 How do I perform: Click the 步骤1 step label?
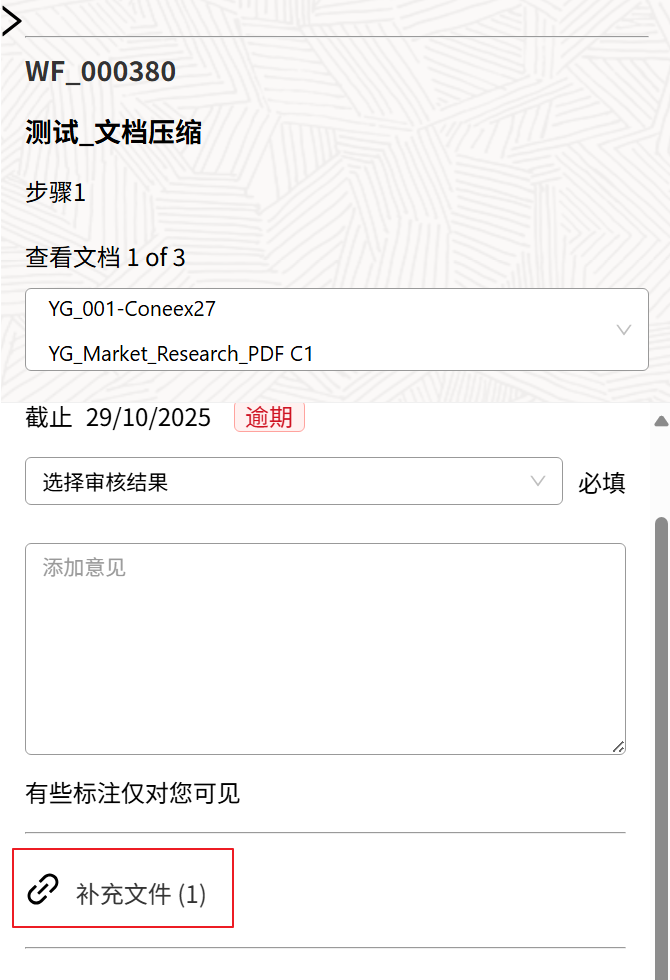tap(56, 192)
